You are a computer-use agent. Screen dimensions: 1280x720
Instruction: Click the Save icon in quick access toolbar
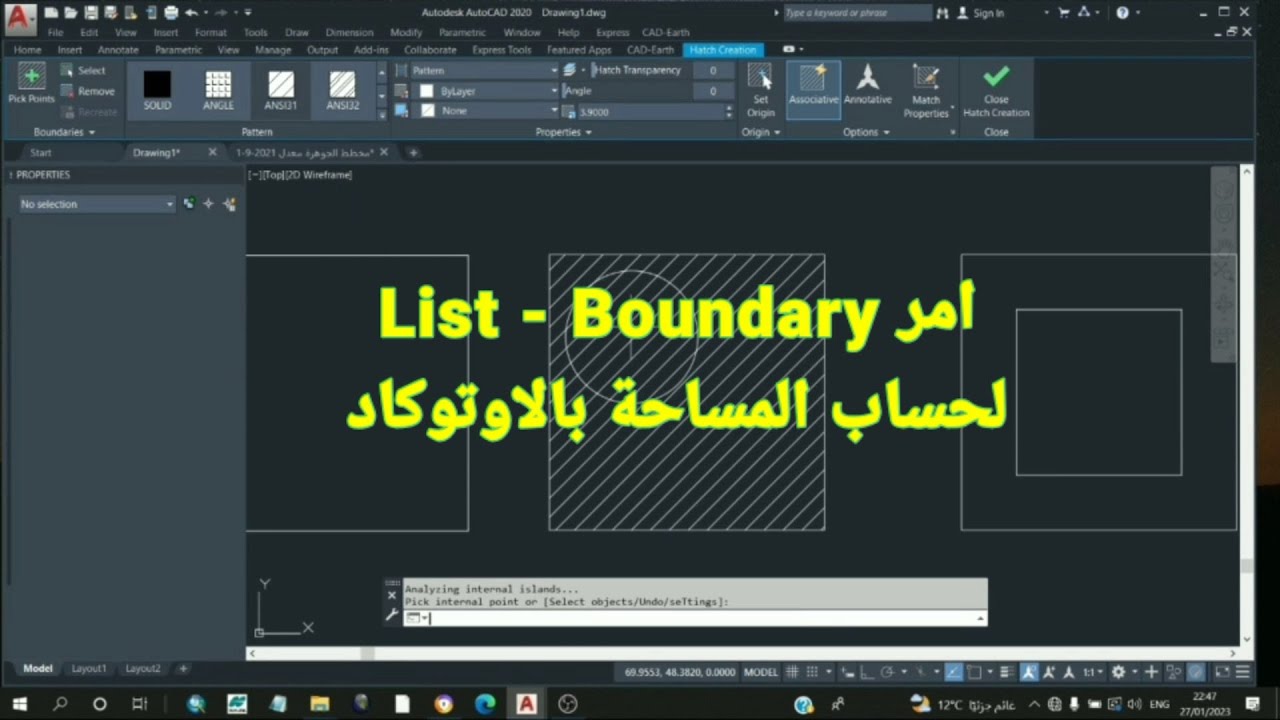(x=91, y=13)
